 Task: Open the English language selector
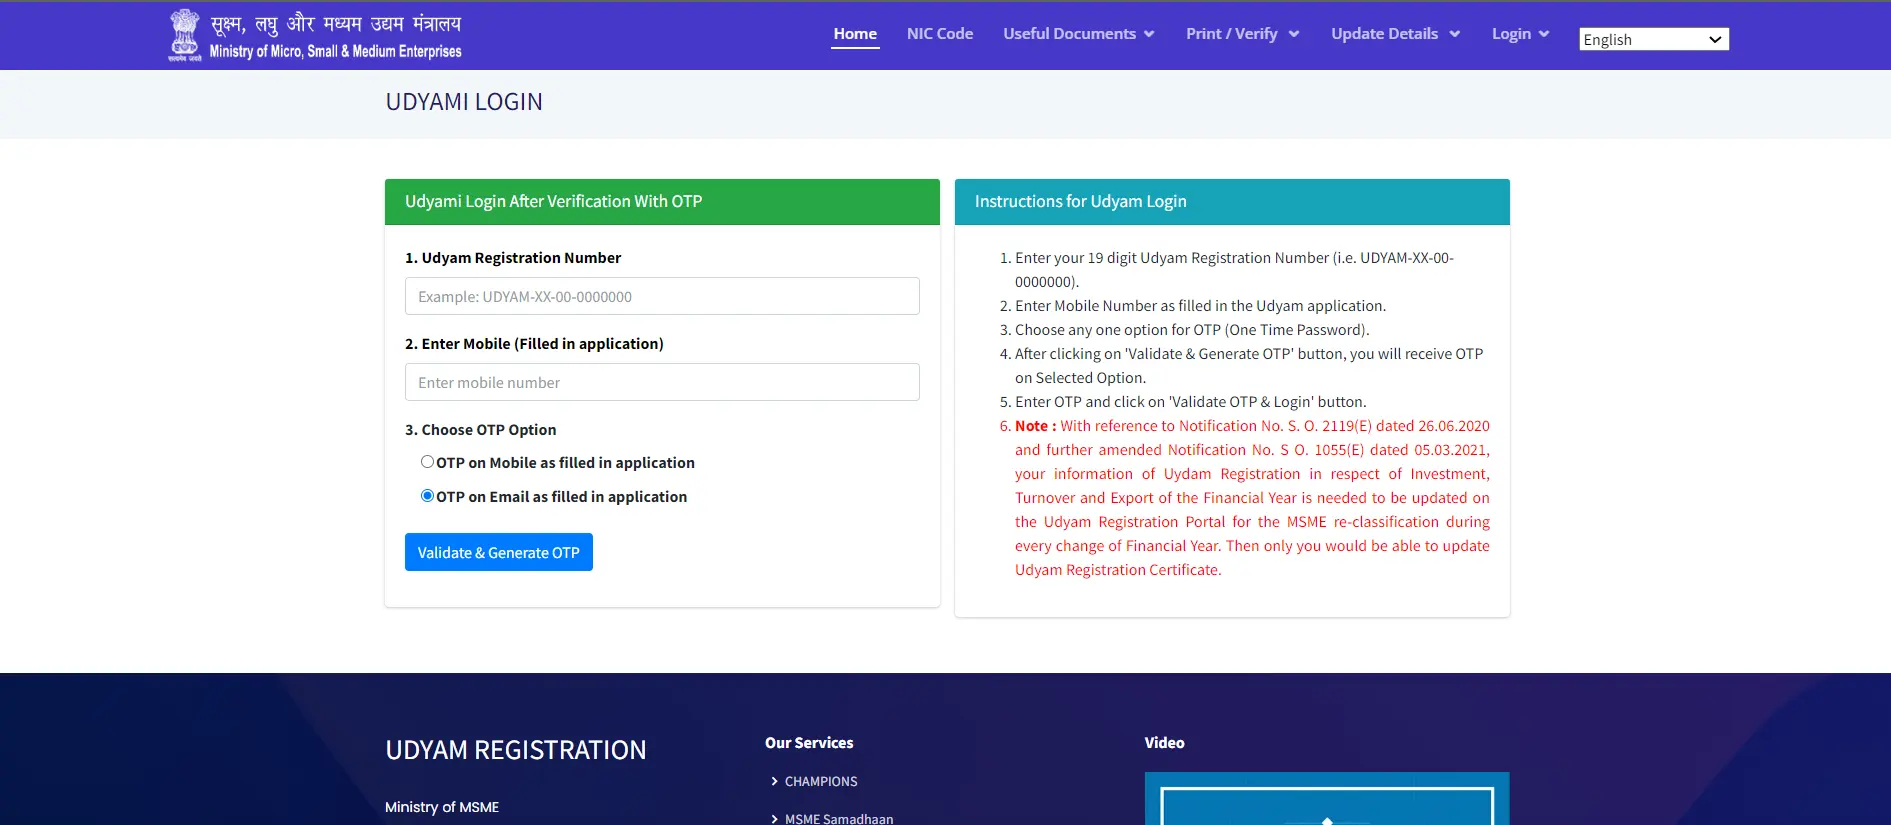click(1654, 39)
